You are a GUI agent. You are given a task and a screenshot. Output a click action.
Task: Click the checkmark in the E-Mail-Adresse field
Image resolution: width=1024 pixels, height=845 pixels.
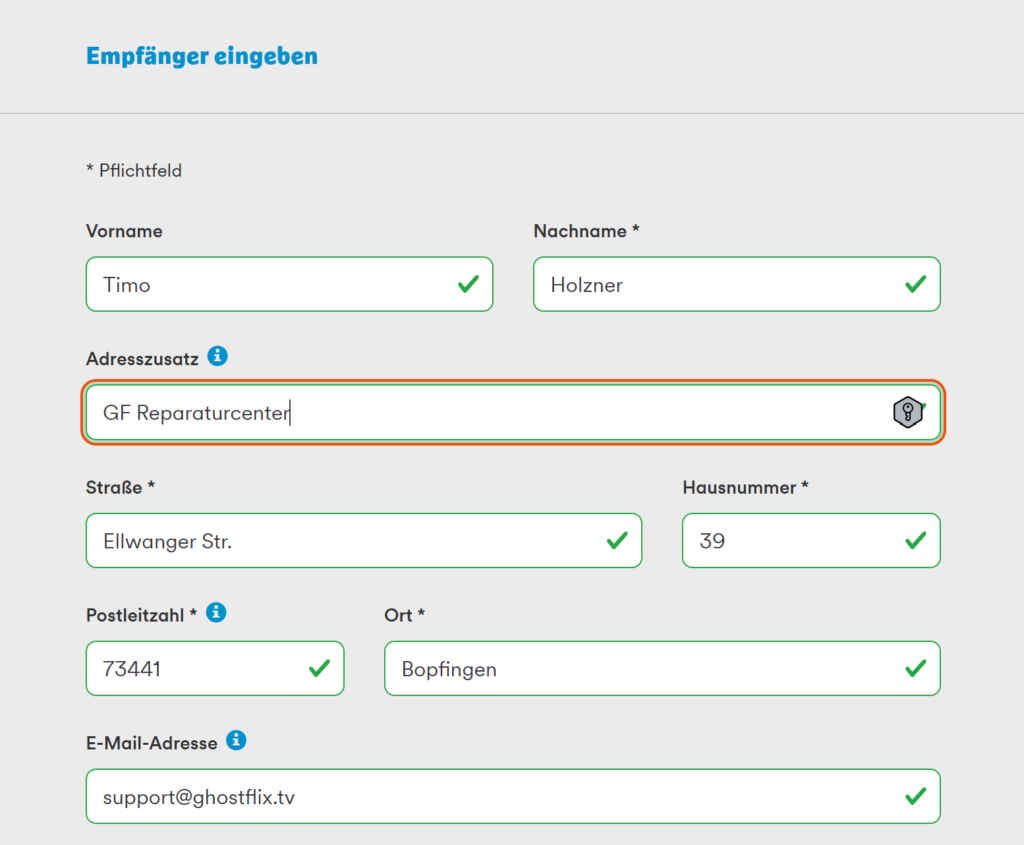[x=915, y=797]
